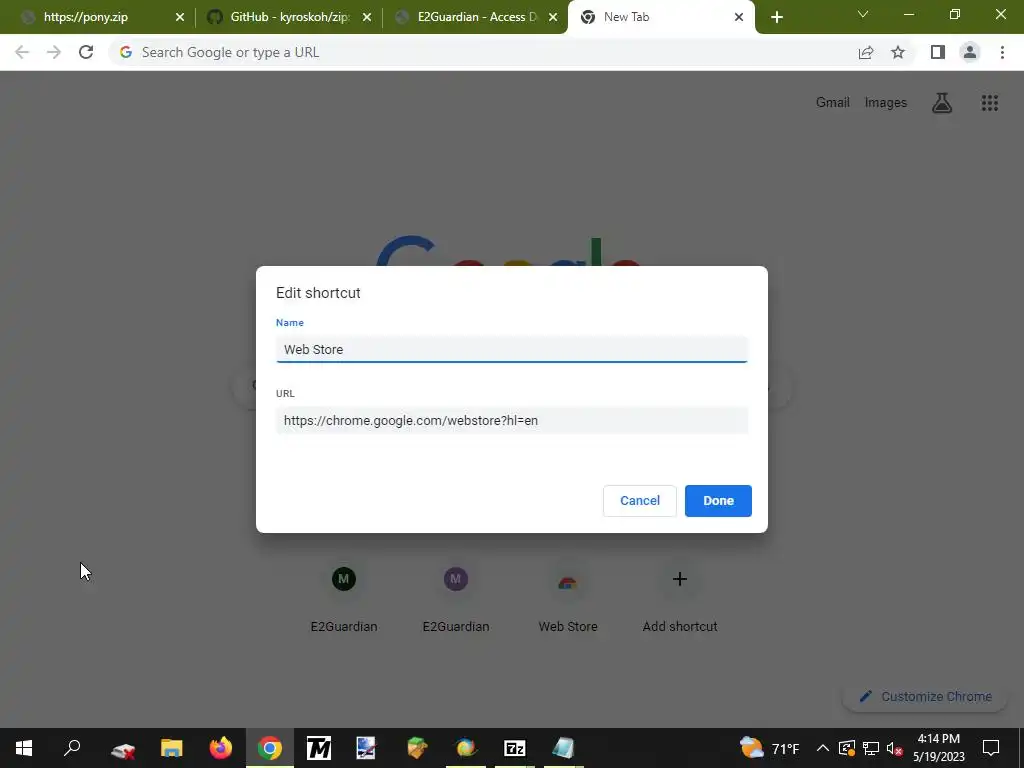Close the GitHub tab
This screenshot has width=1024, height=768.
pyautogui.click(x=367, y=17)
